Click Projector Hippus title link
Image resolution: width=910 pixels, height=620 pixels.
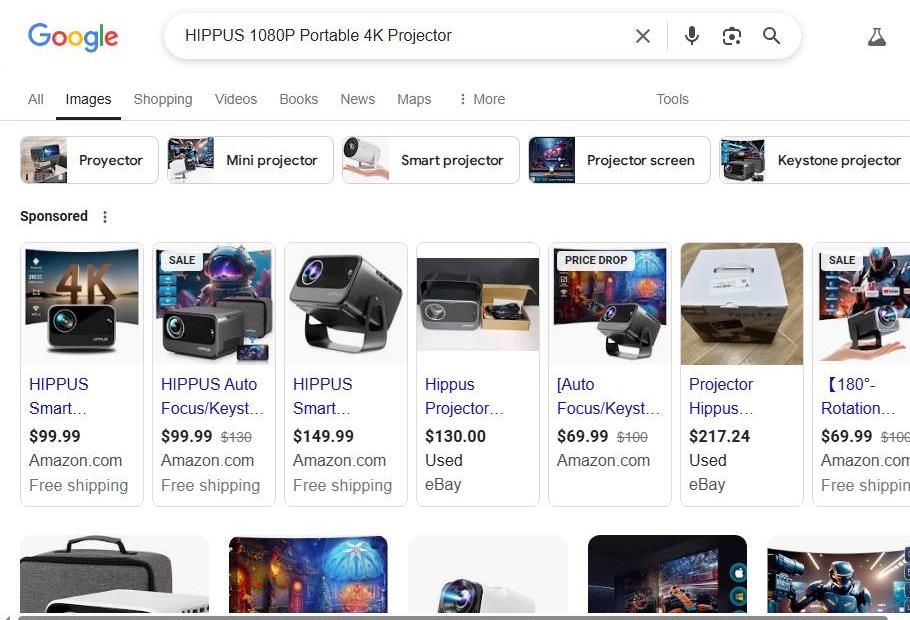(721, 396)
